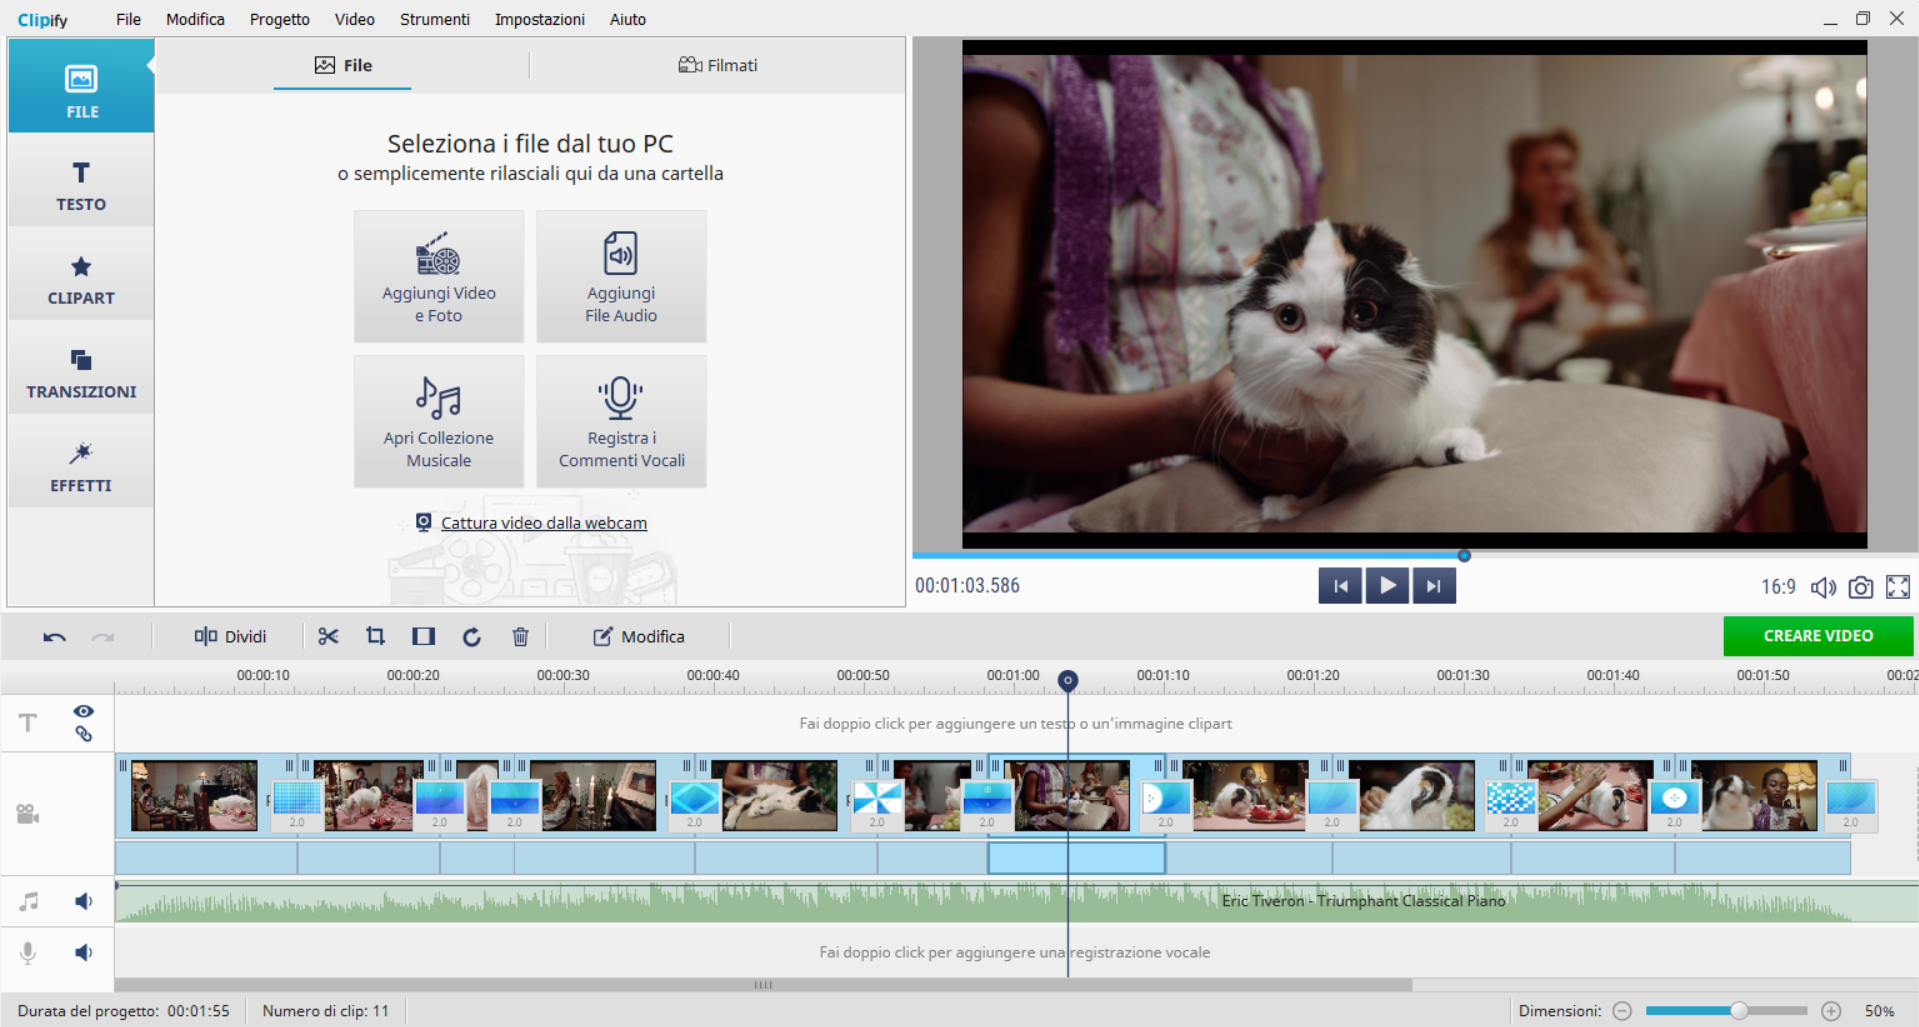Click the checkerboard transition icon on timeline
Screen dimensions: 1919x1027
point(1510,799)
